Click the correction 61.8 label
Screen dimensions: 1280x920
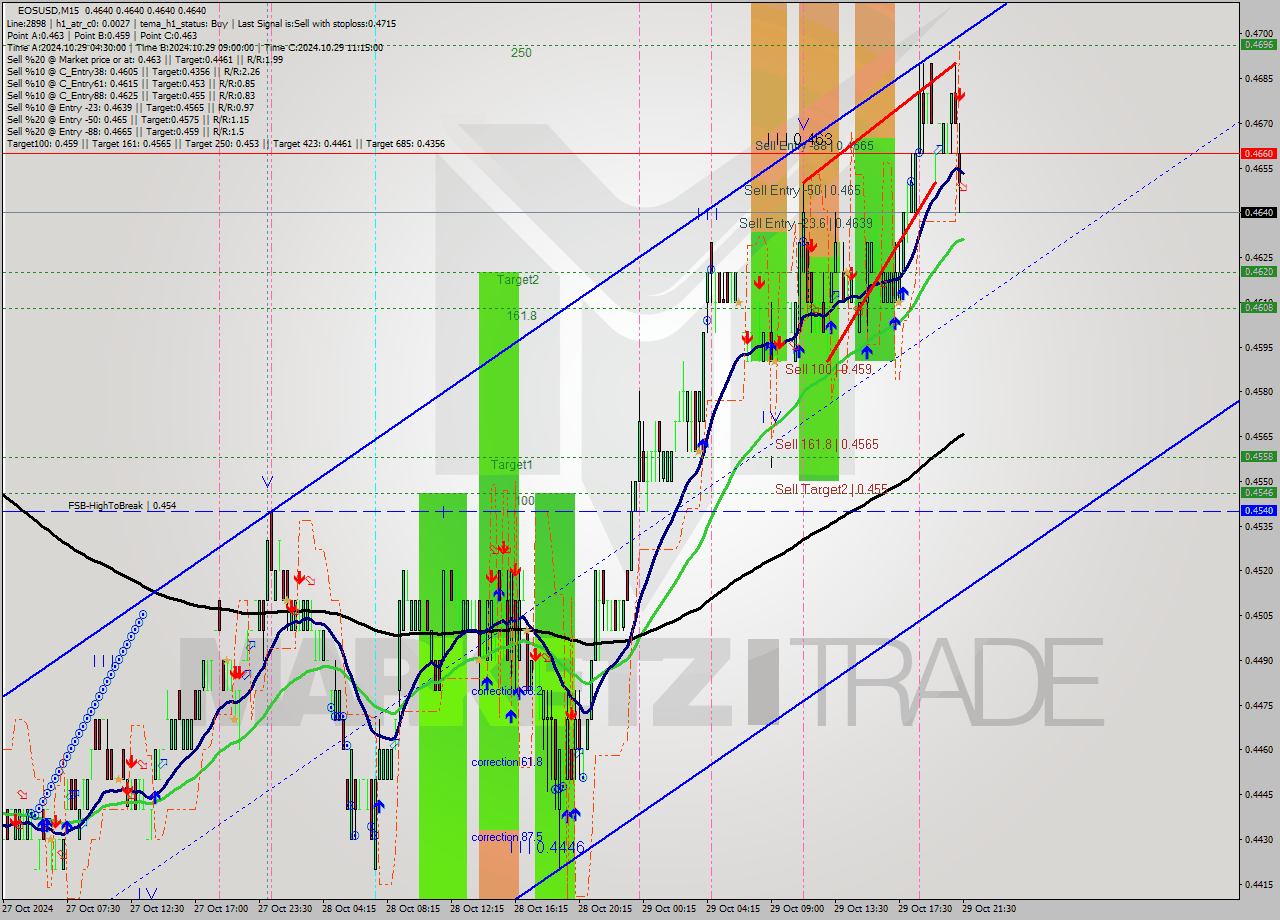[x=507, y=762]
